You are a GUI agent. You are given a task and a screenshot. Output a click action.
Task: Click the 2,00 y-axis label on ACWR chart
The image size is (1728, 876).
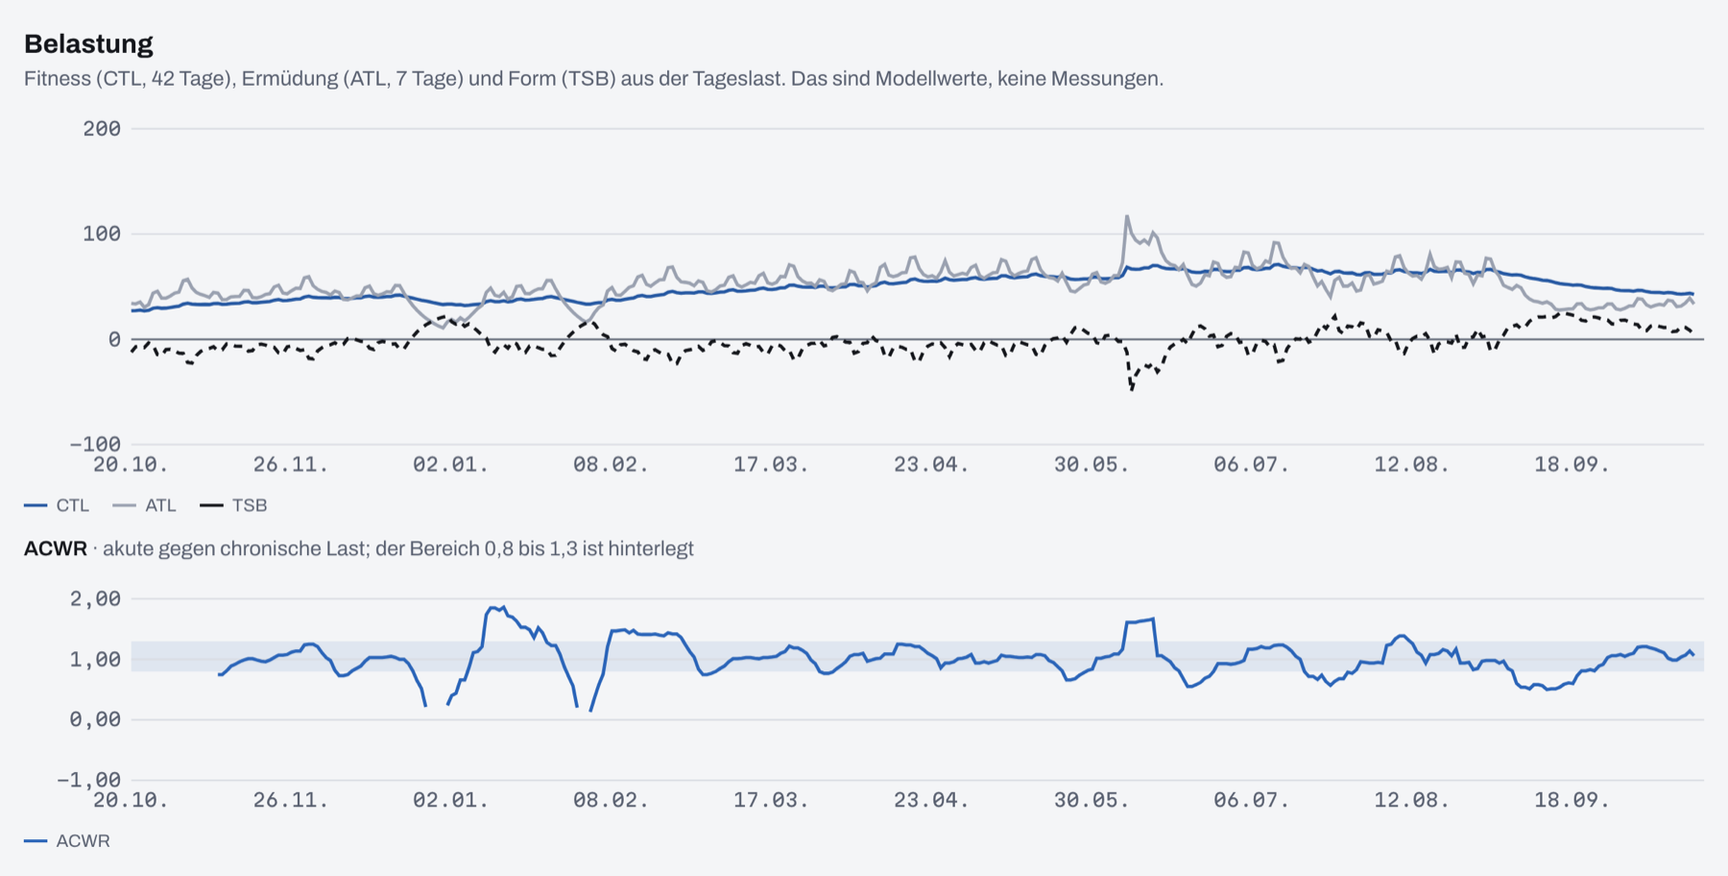95,599
